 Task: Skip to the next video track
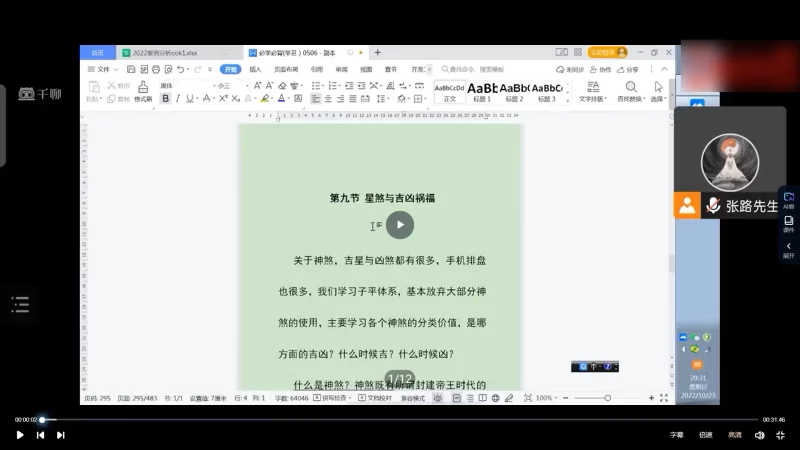pos(61,435)
